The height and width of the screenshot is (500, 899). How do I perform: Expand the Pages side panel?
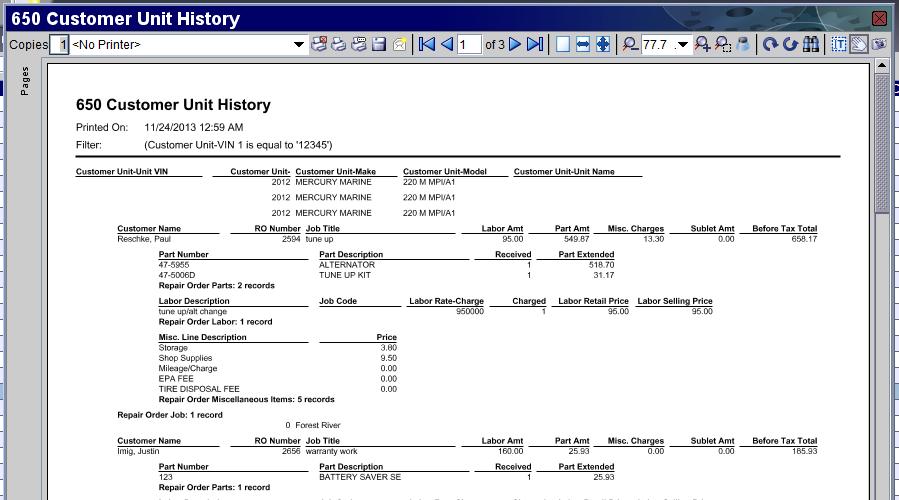click(x=24, y=82)
